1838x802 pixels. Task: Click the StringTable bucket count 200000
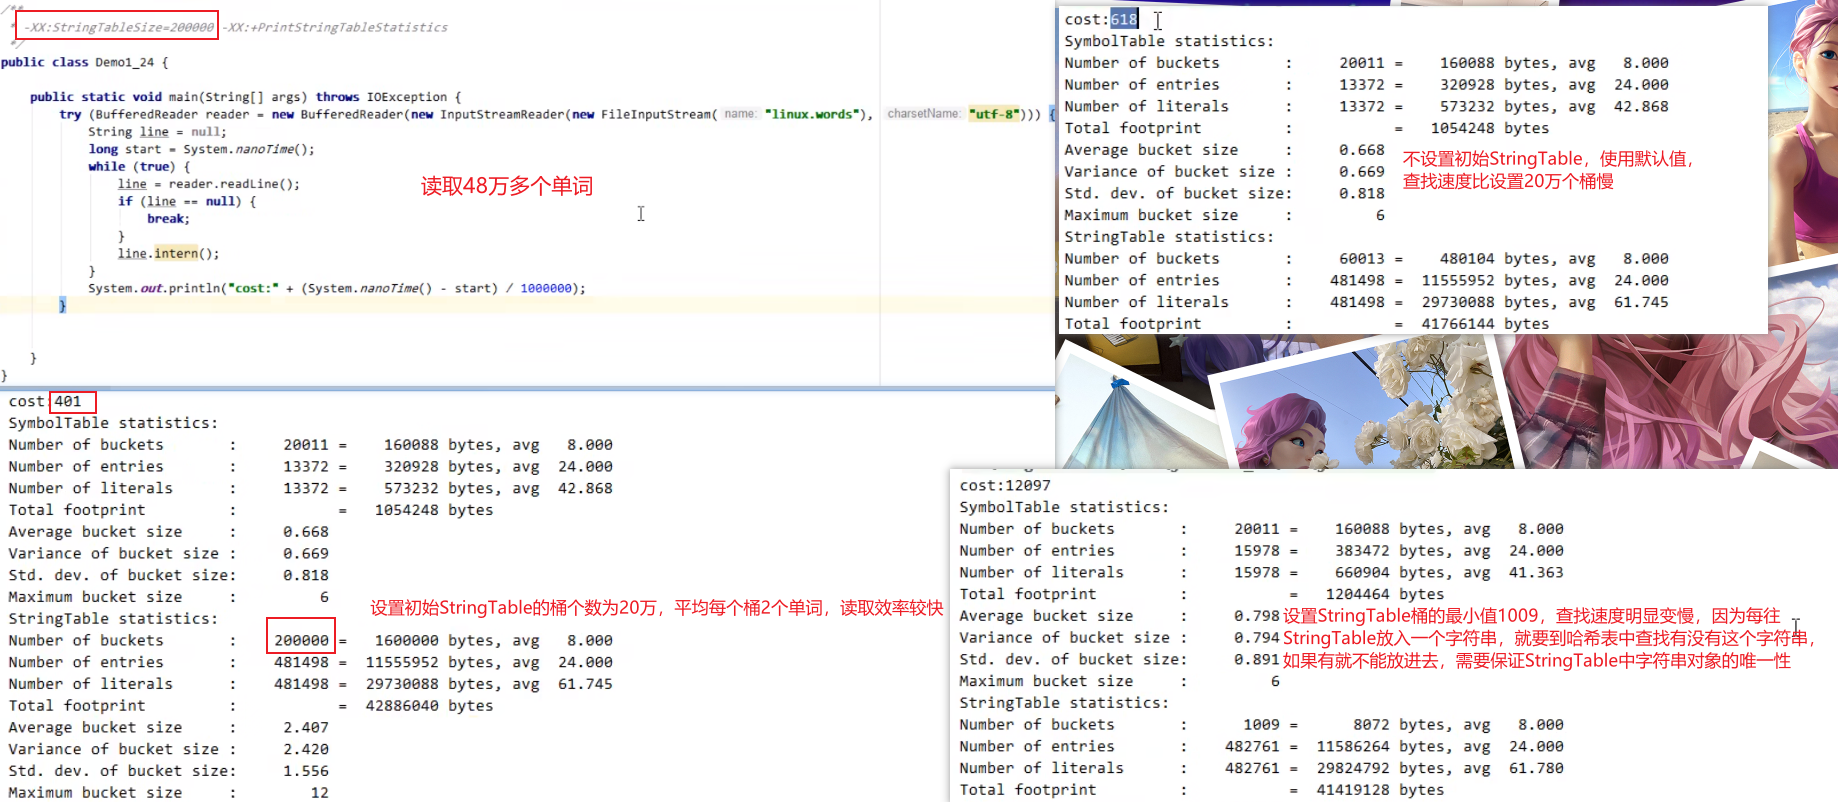(301, 640)
